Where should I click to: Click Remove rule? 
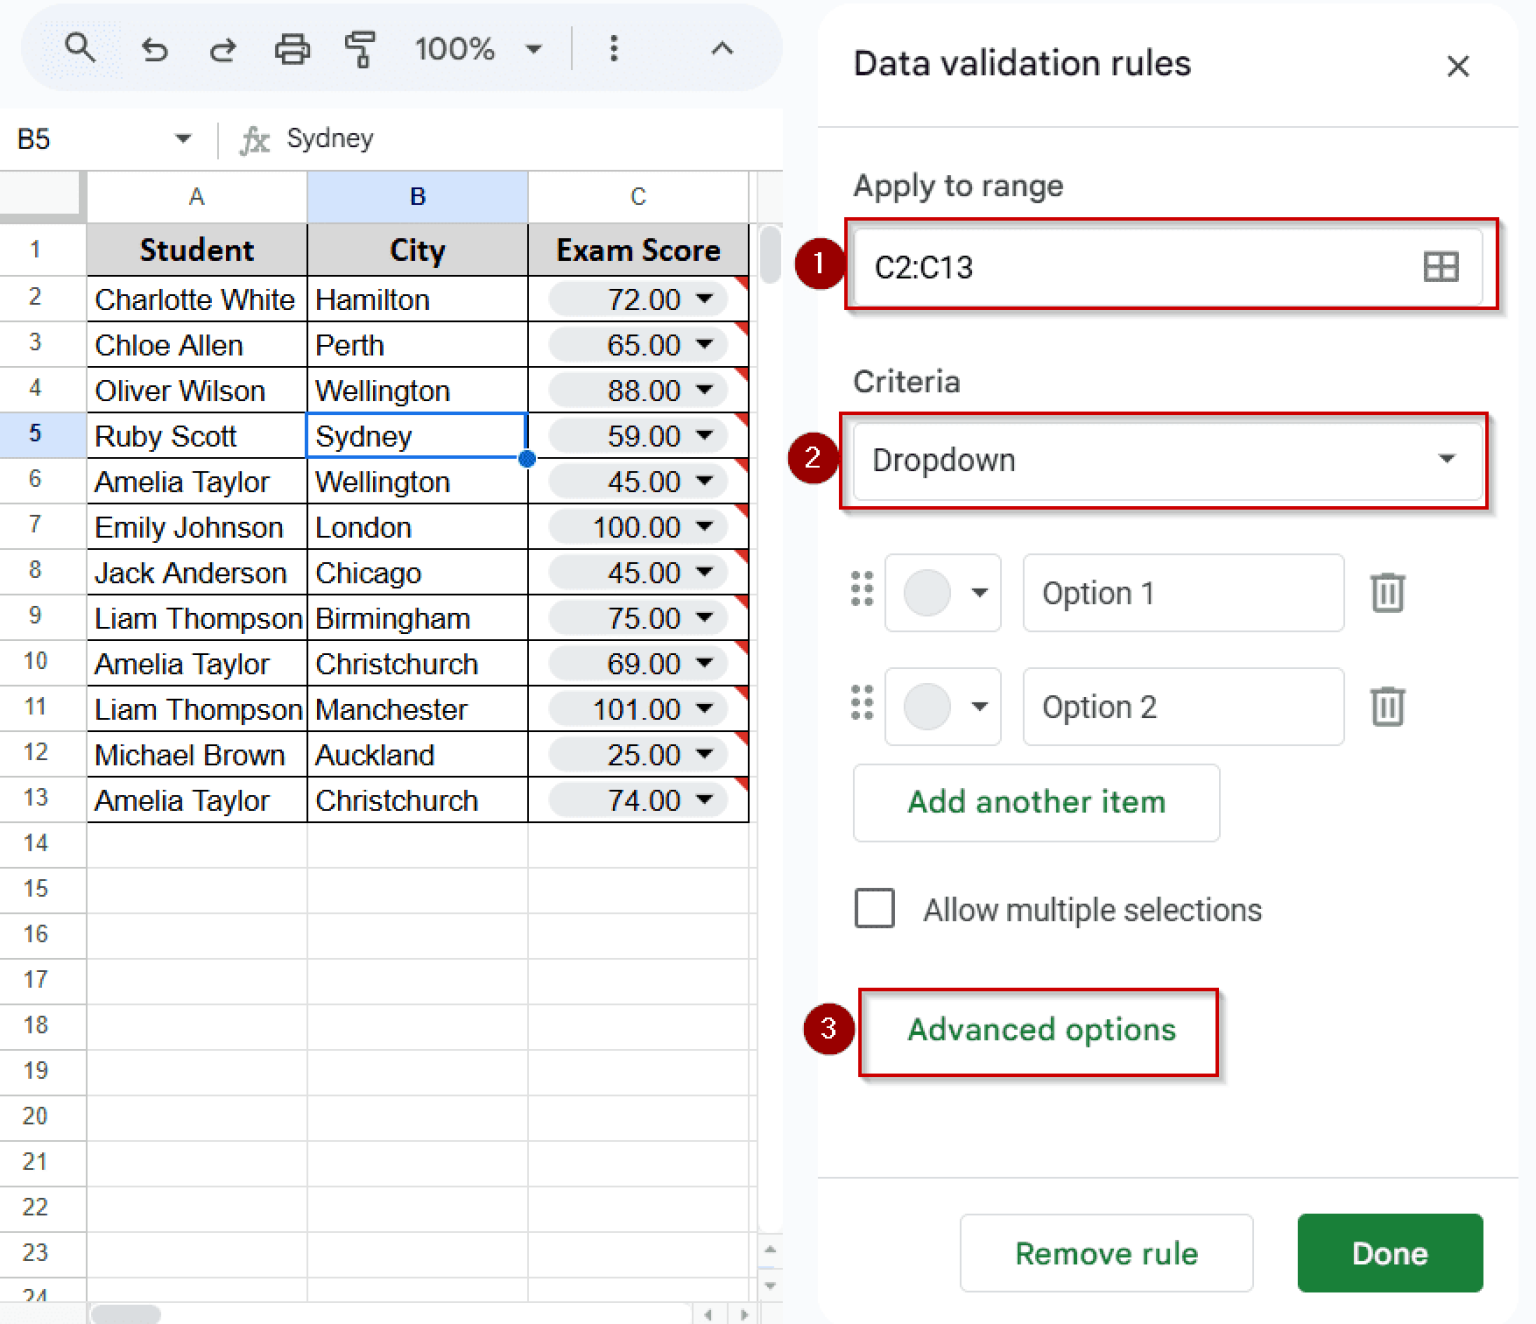[x=1105, y=1253]
